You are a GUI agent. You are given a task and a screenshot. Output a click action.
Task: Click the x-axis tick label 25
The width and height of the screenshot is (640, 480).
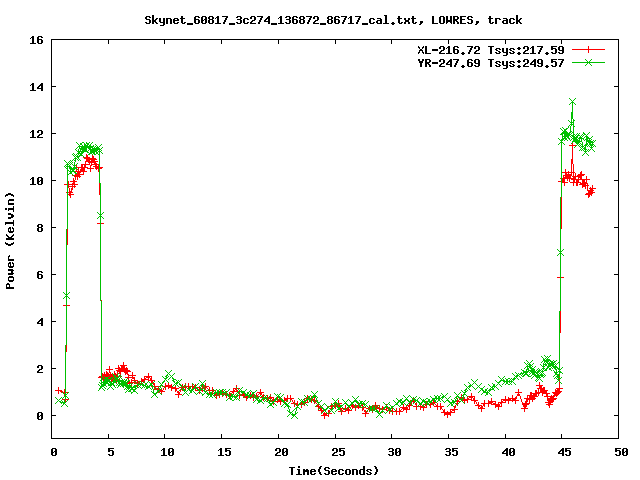(x=338, y=452)
